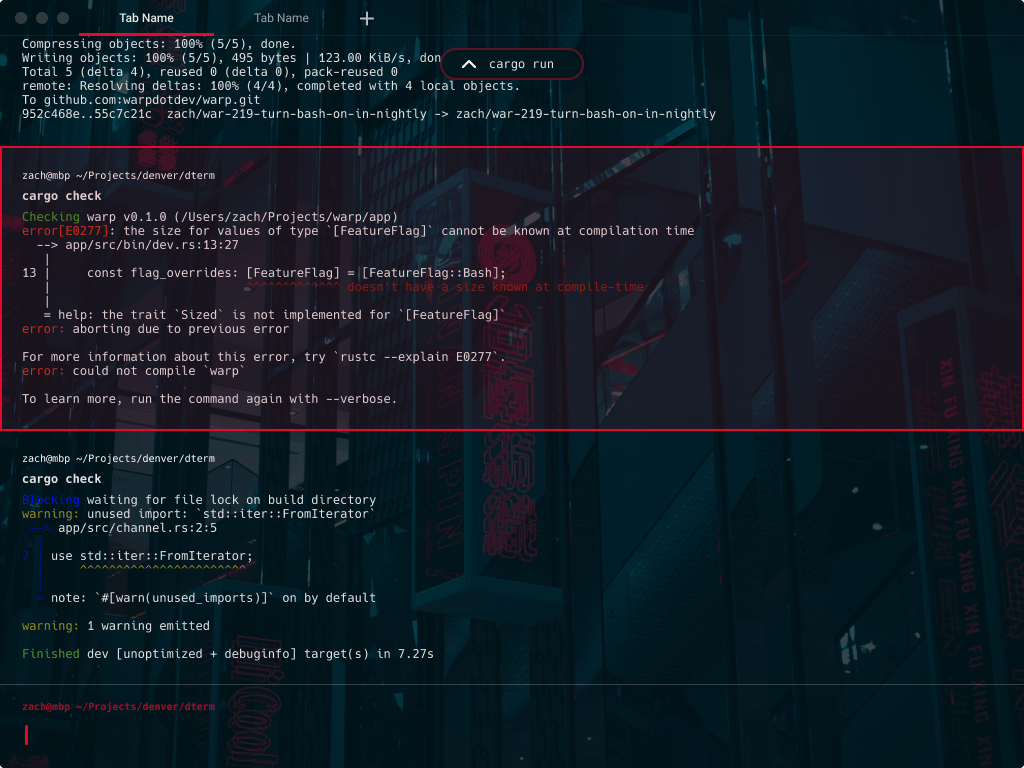The height and width of the screenshot is (768, 1024).
Task: Click the middle gray window control dot
Action: pos(43,18)
